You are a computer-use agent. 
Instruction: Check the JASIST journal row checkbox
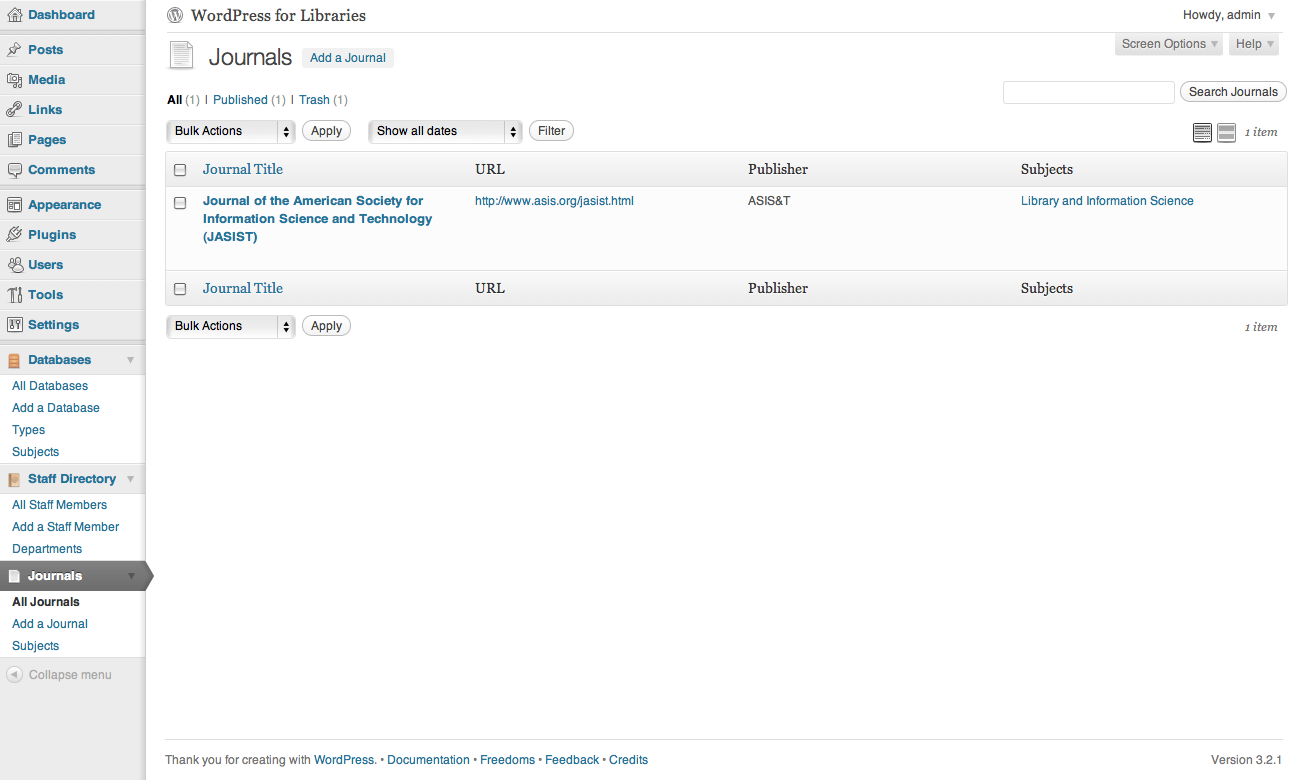point(180,202)
